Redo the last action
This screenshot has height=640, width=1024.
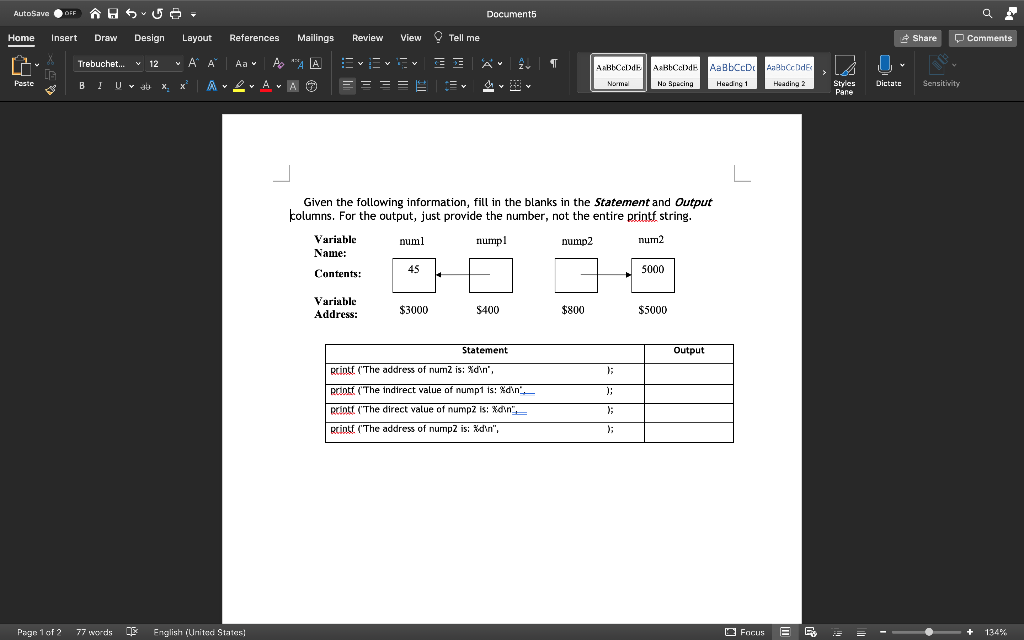[157, 13]
